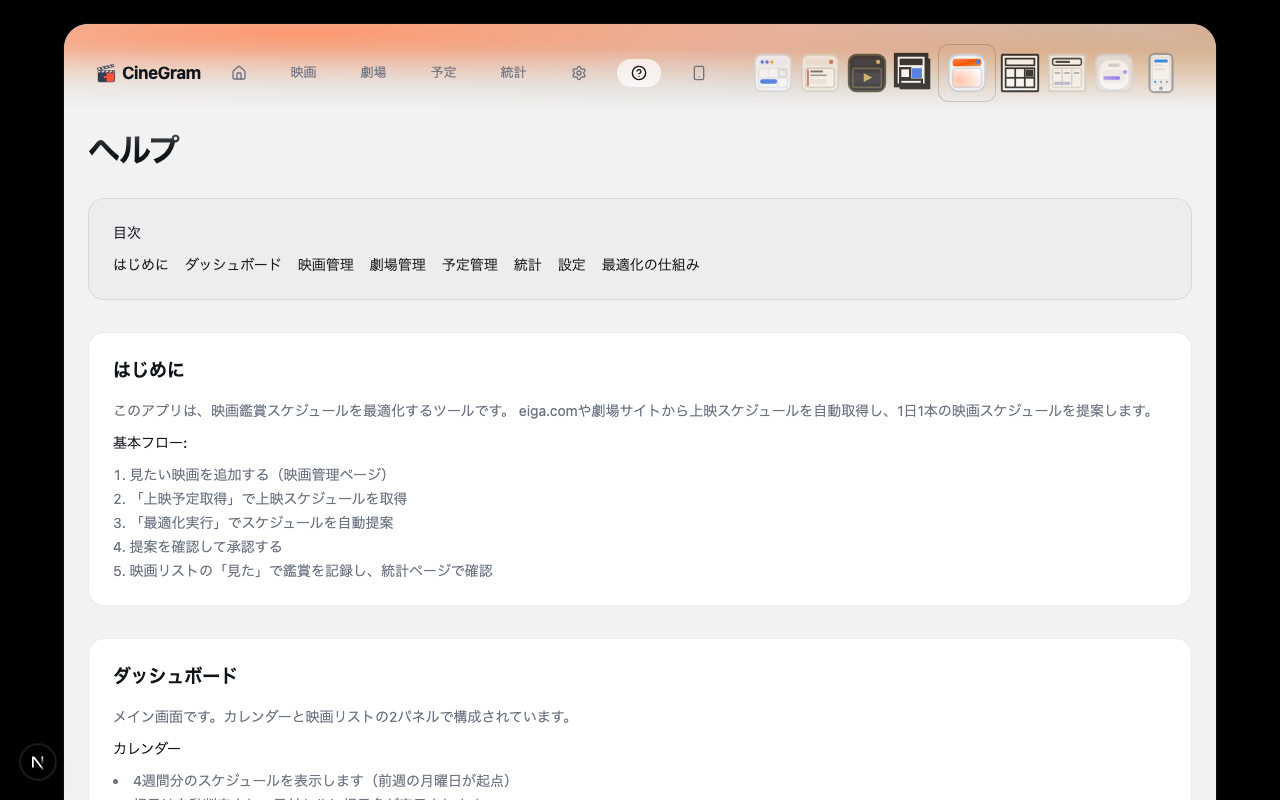Click the CineGram logo
This screenshot has height=800, width=1280.
(x=149, y=73)
